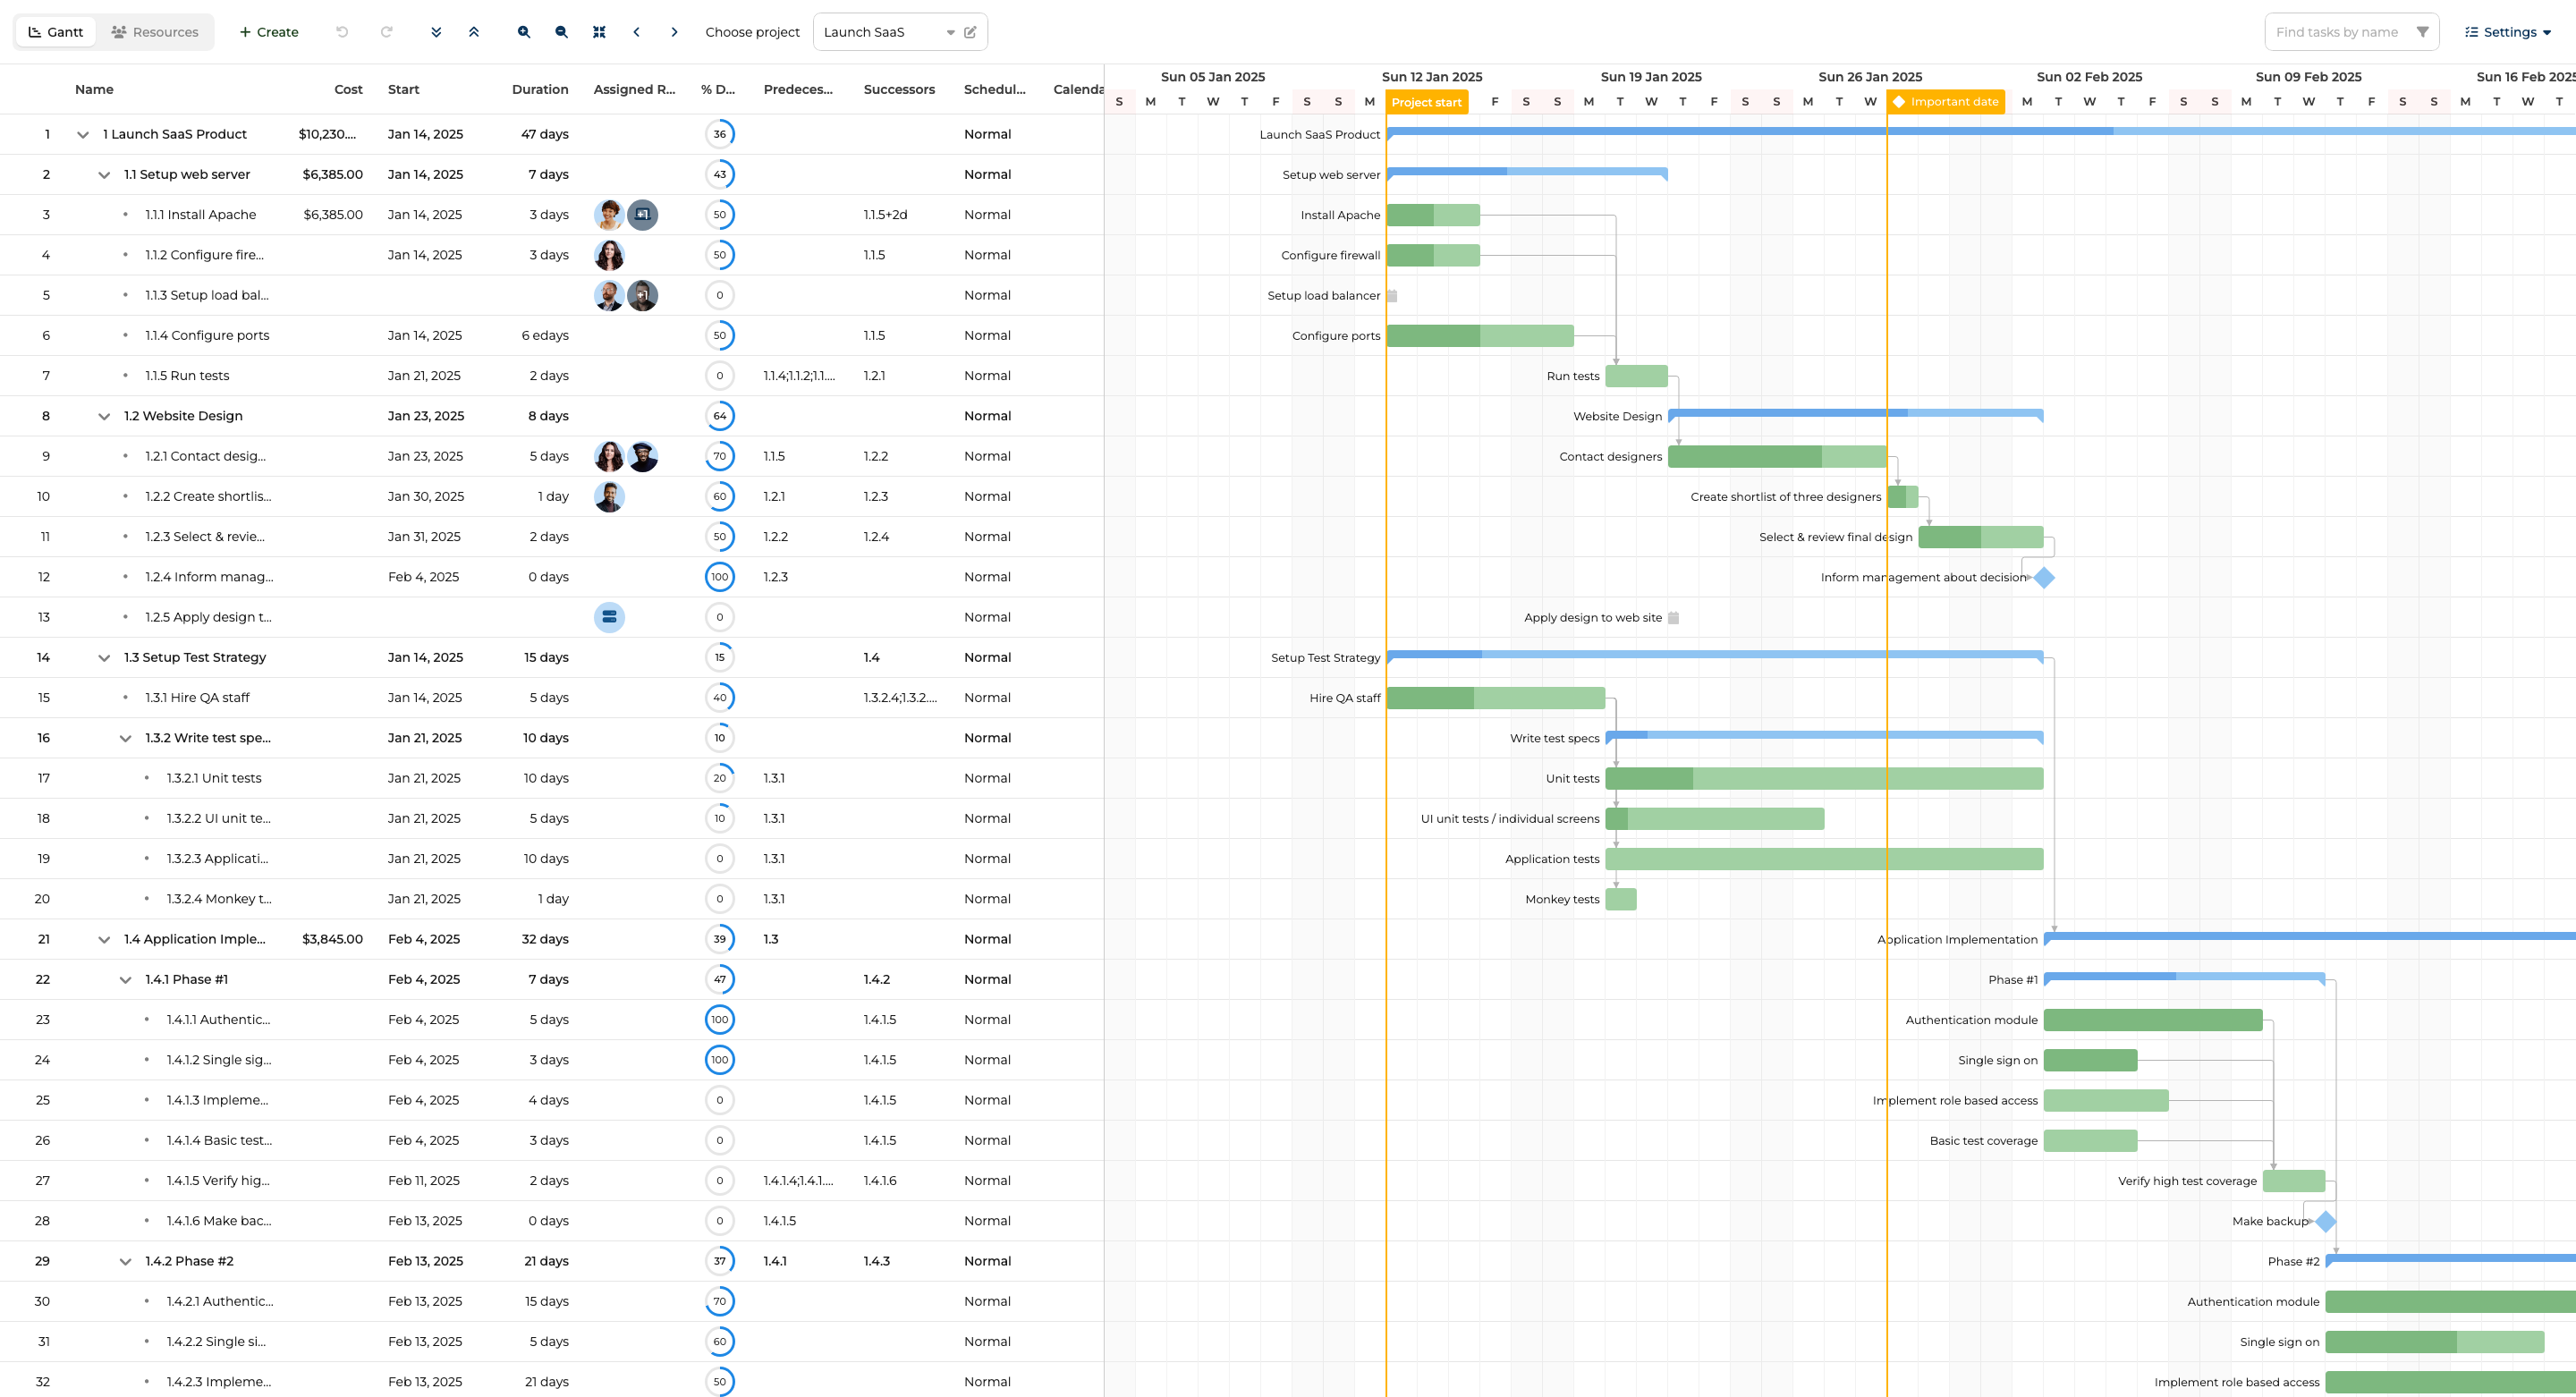The image size is (2576, 1397).
Task: Expand all tasks with double-down chevrons
Action: pyautogui.click(x=436, y=32)
